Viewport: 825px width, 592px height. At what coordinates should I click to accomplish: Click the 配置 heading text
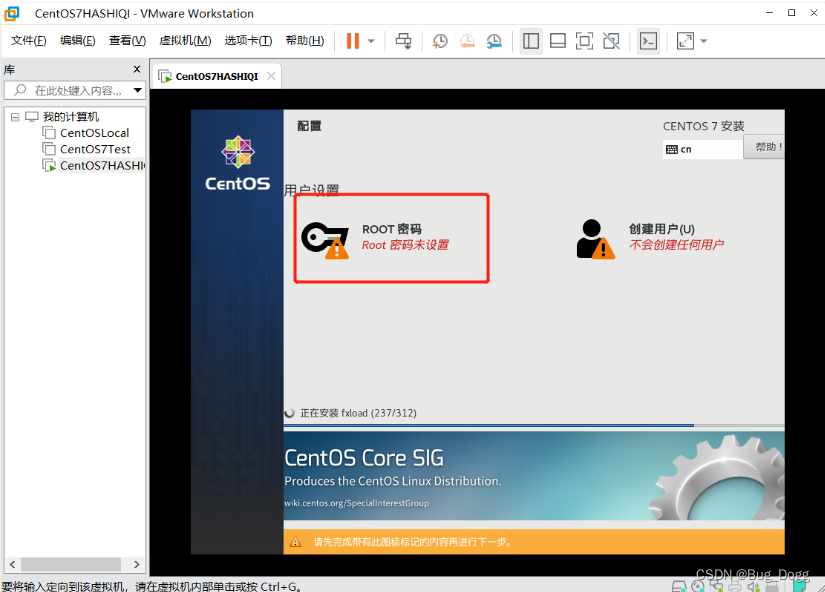click(309, 126)
